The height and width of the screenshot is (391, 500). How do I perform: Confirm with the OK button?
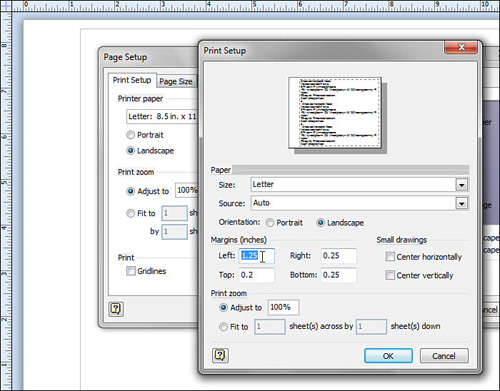388,356
